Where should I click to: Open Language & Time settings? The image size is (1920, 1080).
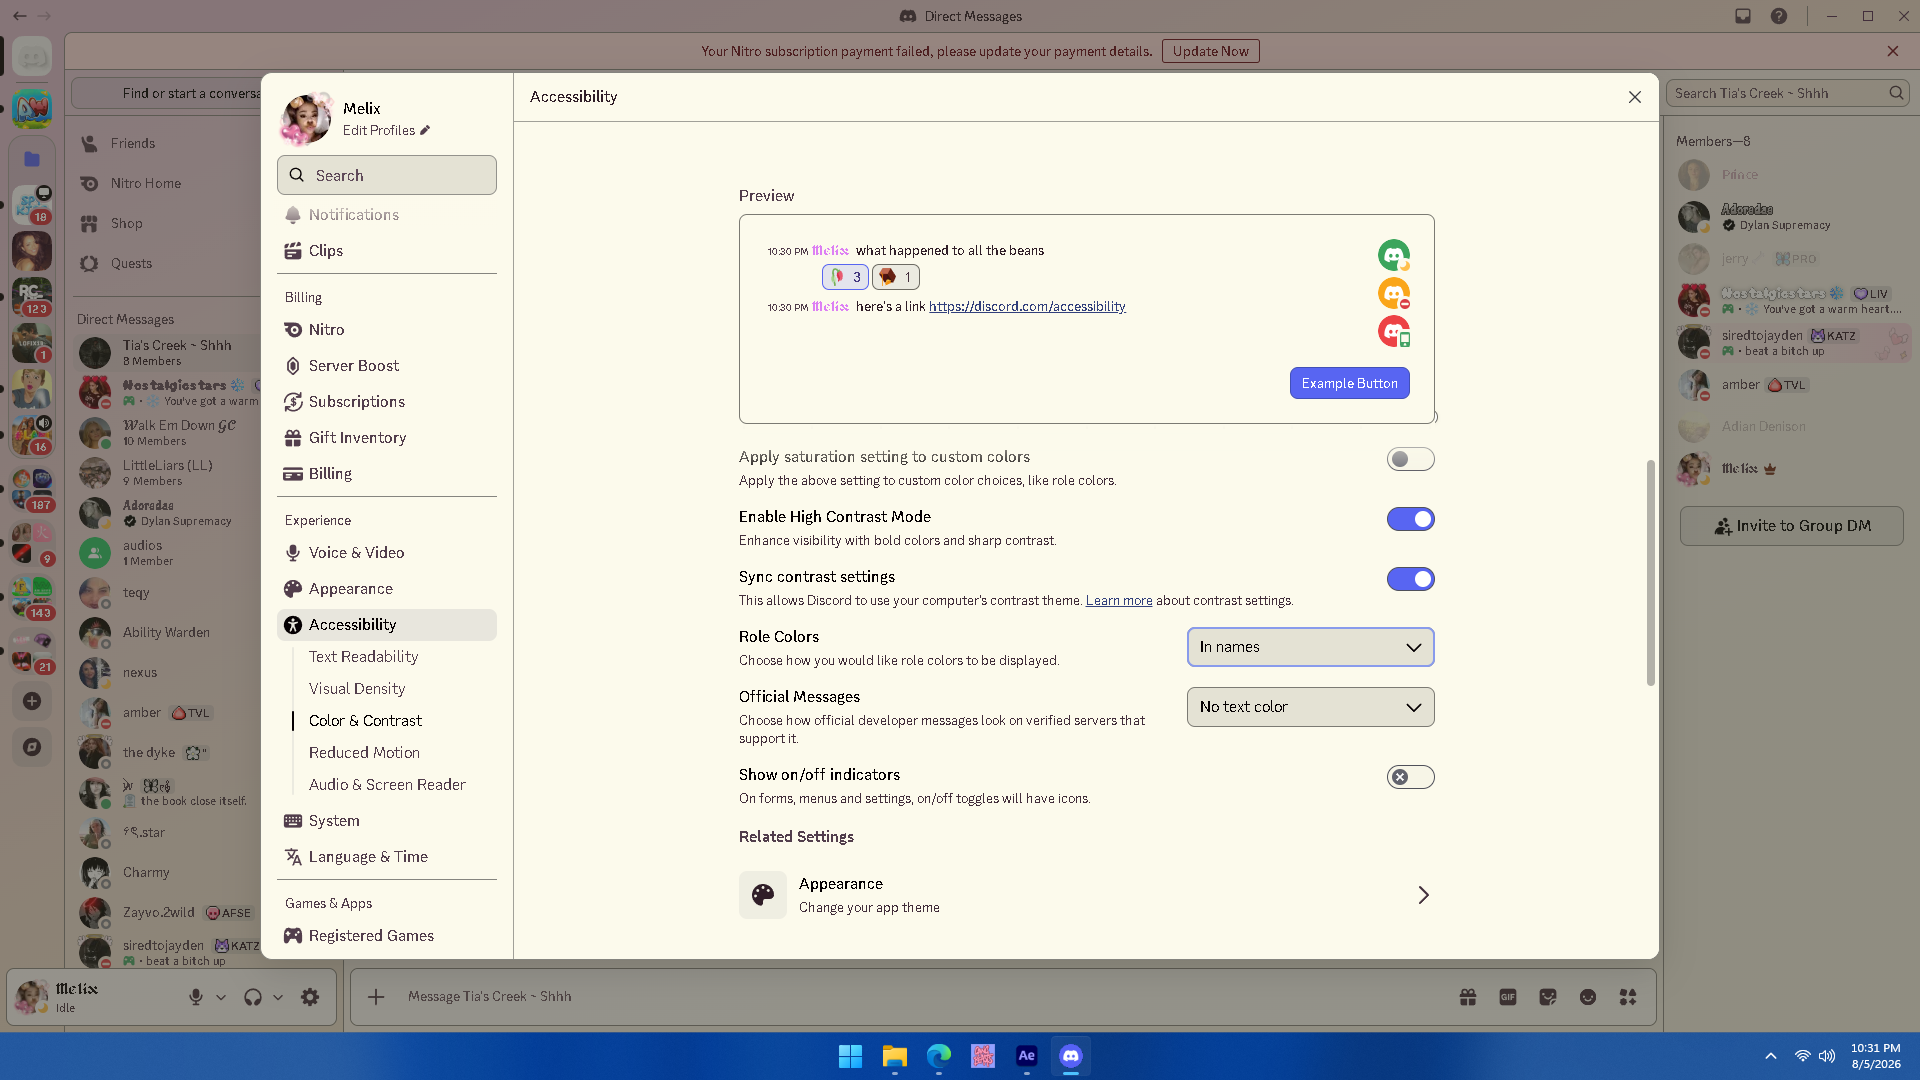coord(386,857)
